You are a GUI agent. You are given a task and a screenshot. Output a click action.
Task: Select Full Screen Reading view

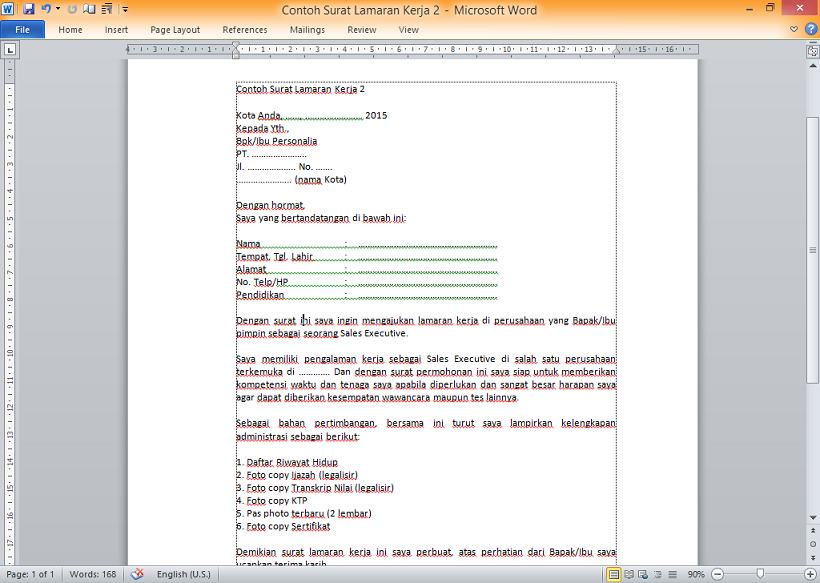(629, 574)
